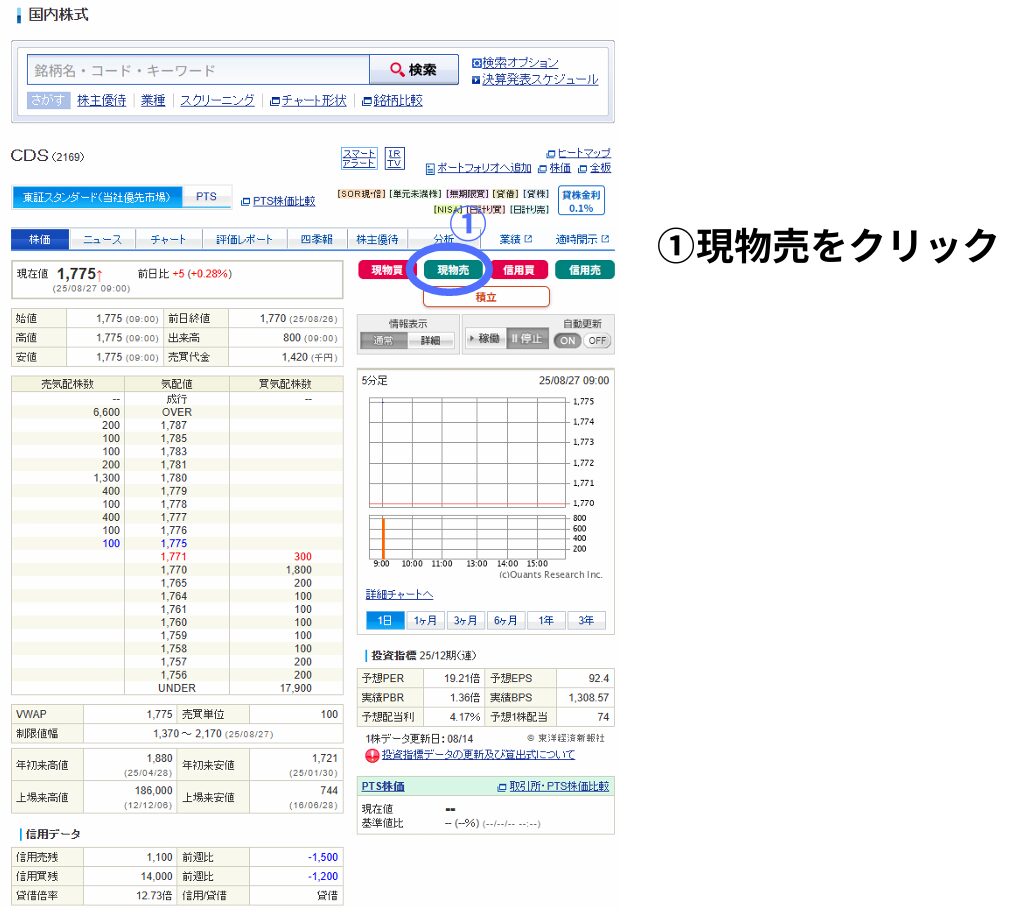Screen dimensions: 1021x917
Task: Focus the stock name search field
Action: tap(198, 70)
